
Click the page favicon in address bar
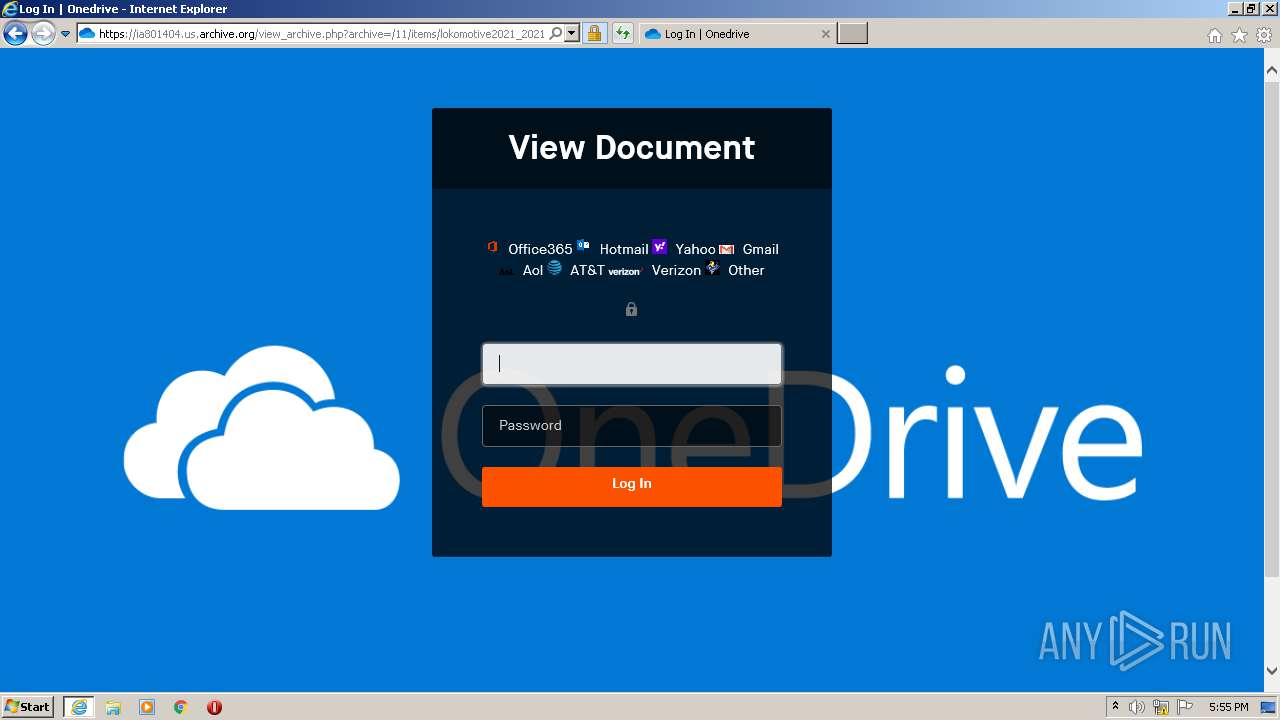pos(87,34)
